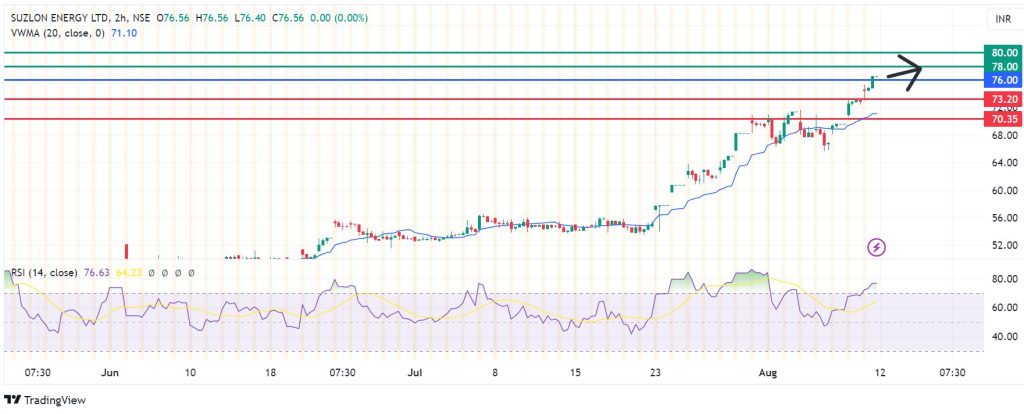Image resolution: width=1024 pixels, height=414 pixels.
Task: Click the 68.00 price axis label
Action: [1004, 135]
